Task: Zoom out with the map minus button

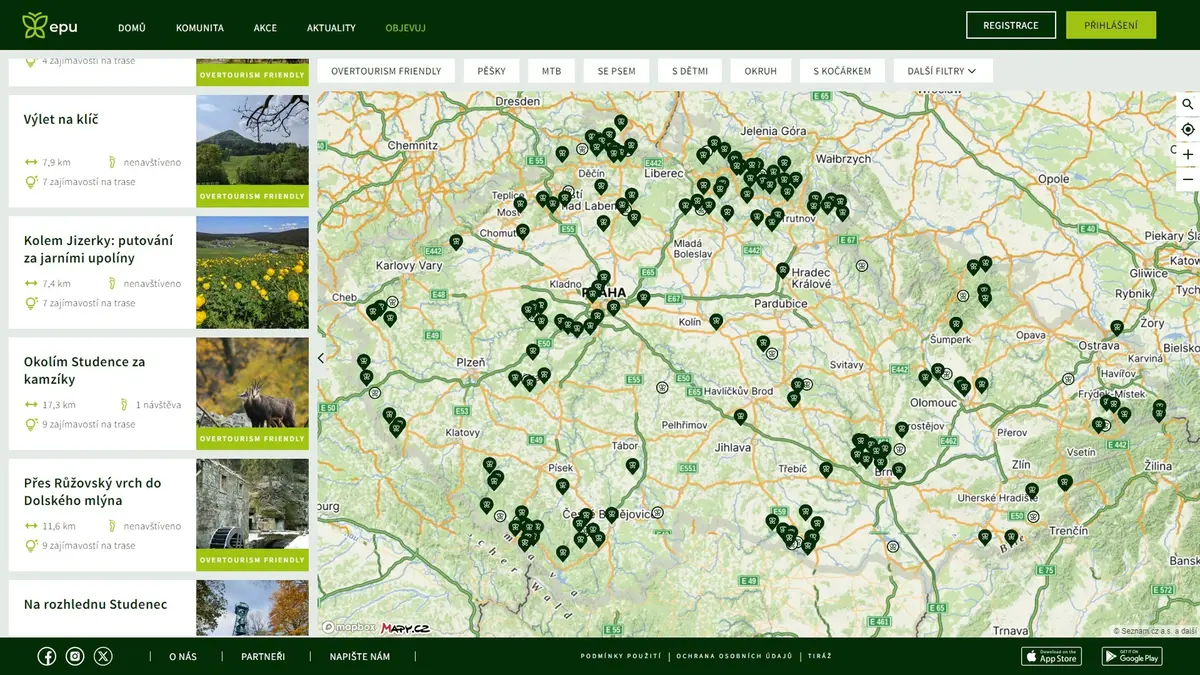Action: (1188, 180)
